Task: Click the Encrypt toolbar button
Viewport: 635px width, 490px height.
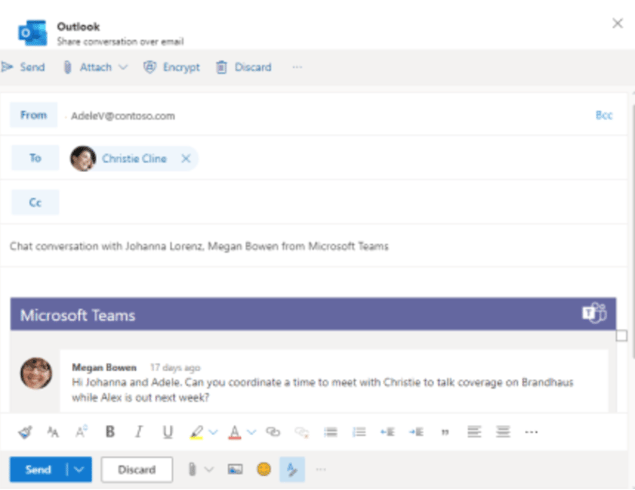Action: pos(172,67)
